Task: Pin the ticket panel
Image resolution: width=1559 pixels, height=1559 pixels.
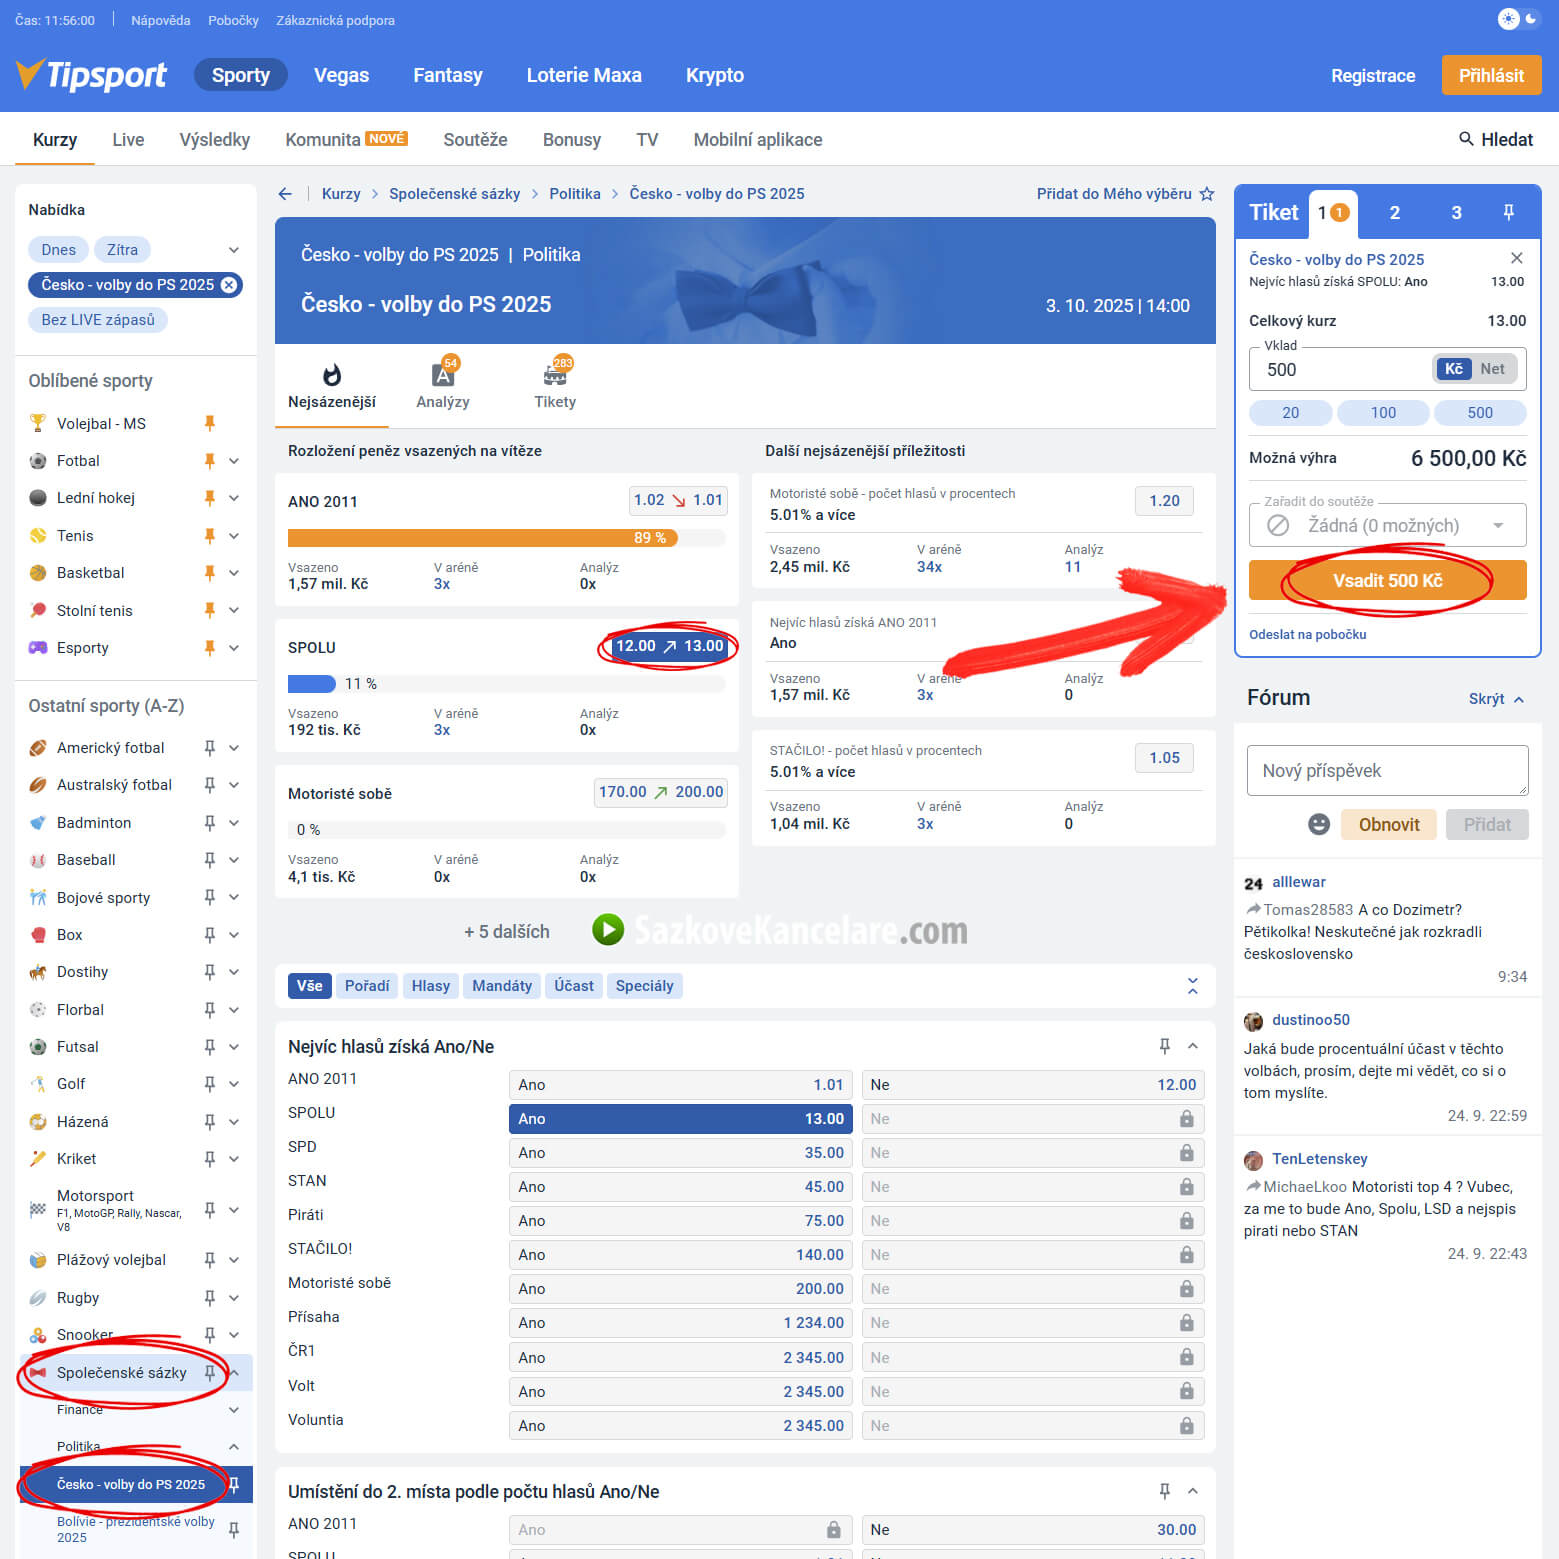Action: [x=1508, y=212]
